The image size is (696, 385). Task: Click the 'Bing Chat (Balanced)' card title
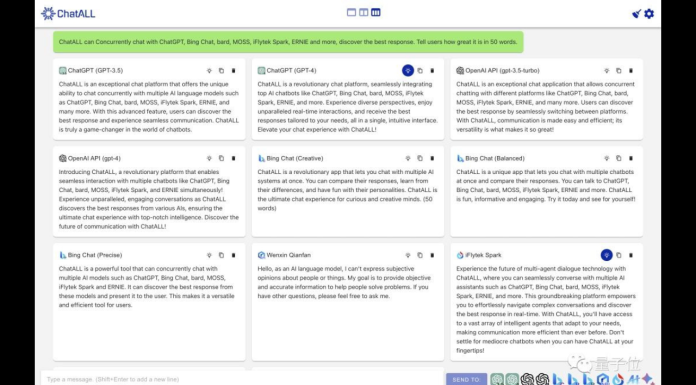[x=495, y=158]
